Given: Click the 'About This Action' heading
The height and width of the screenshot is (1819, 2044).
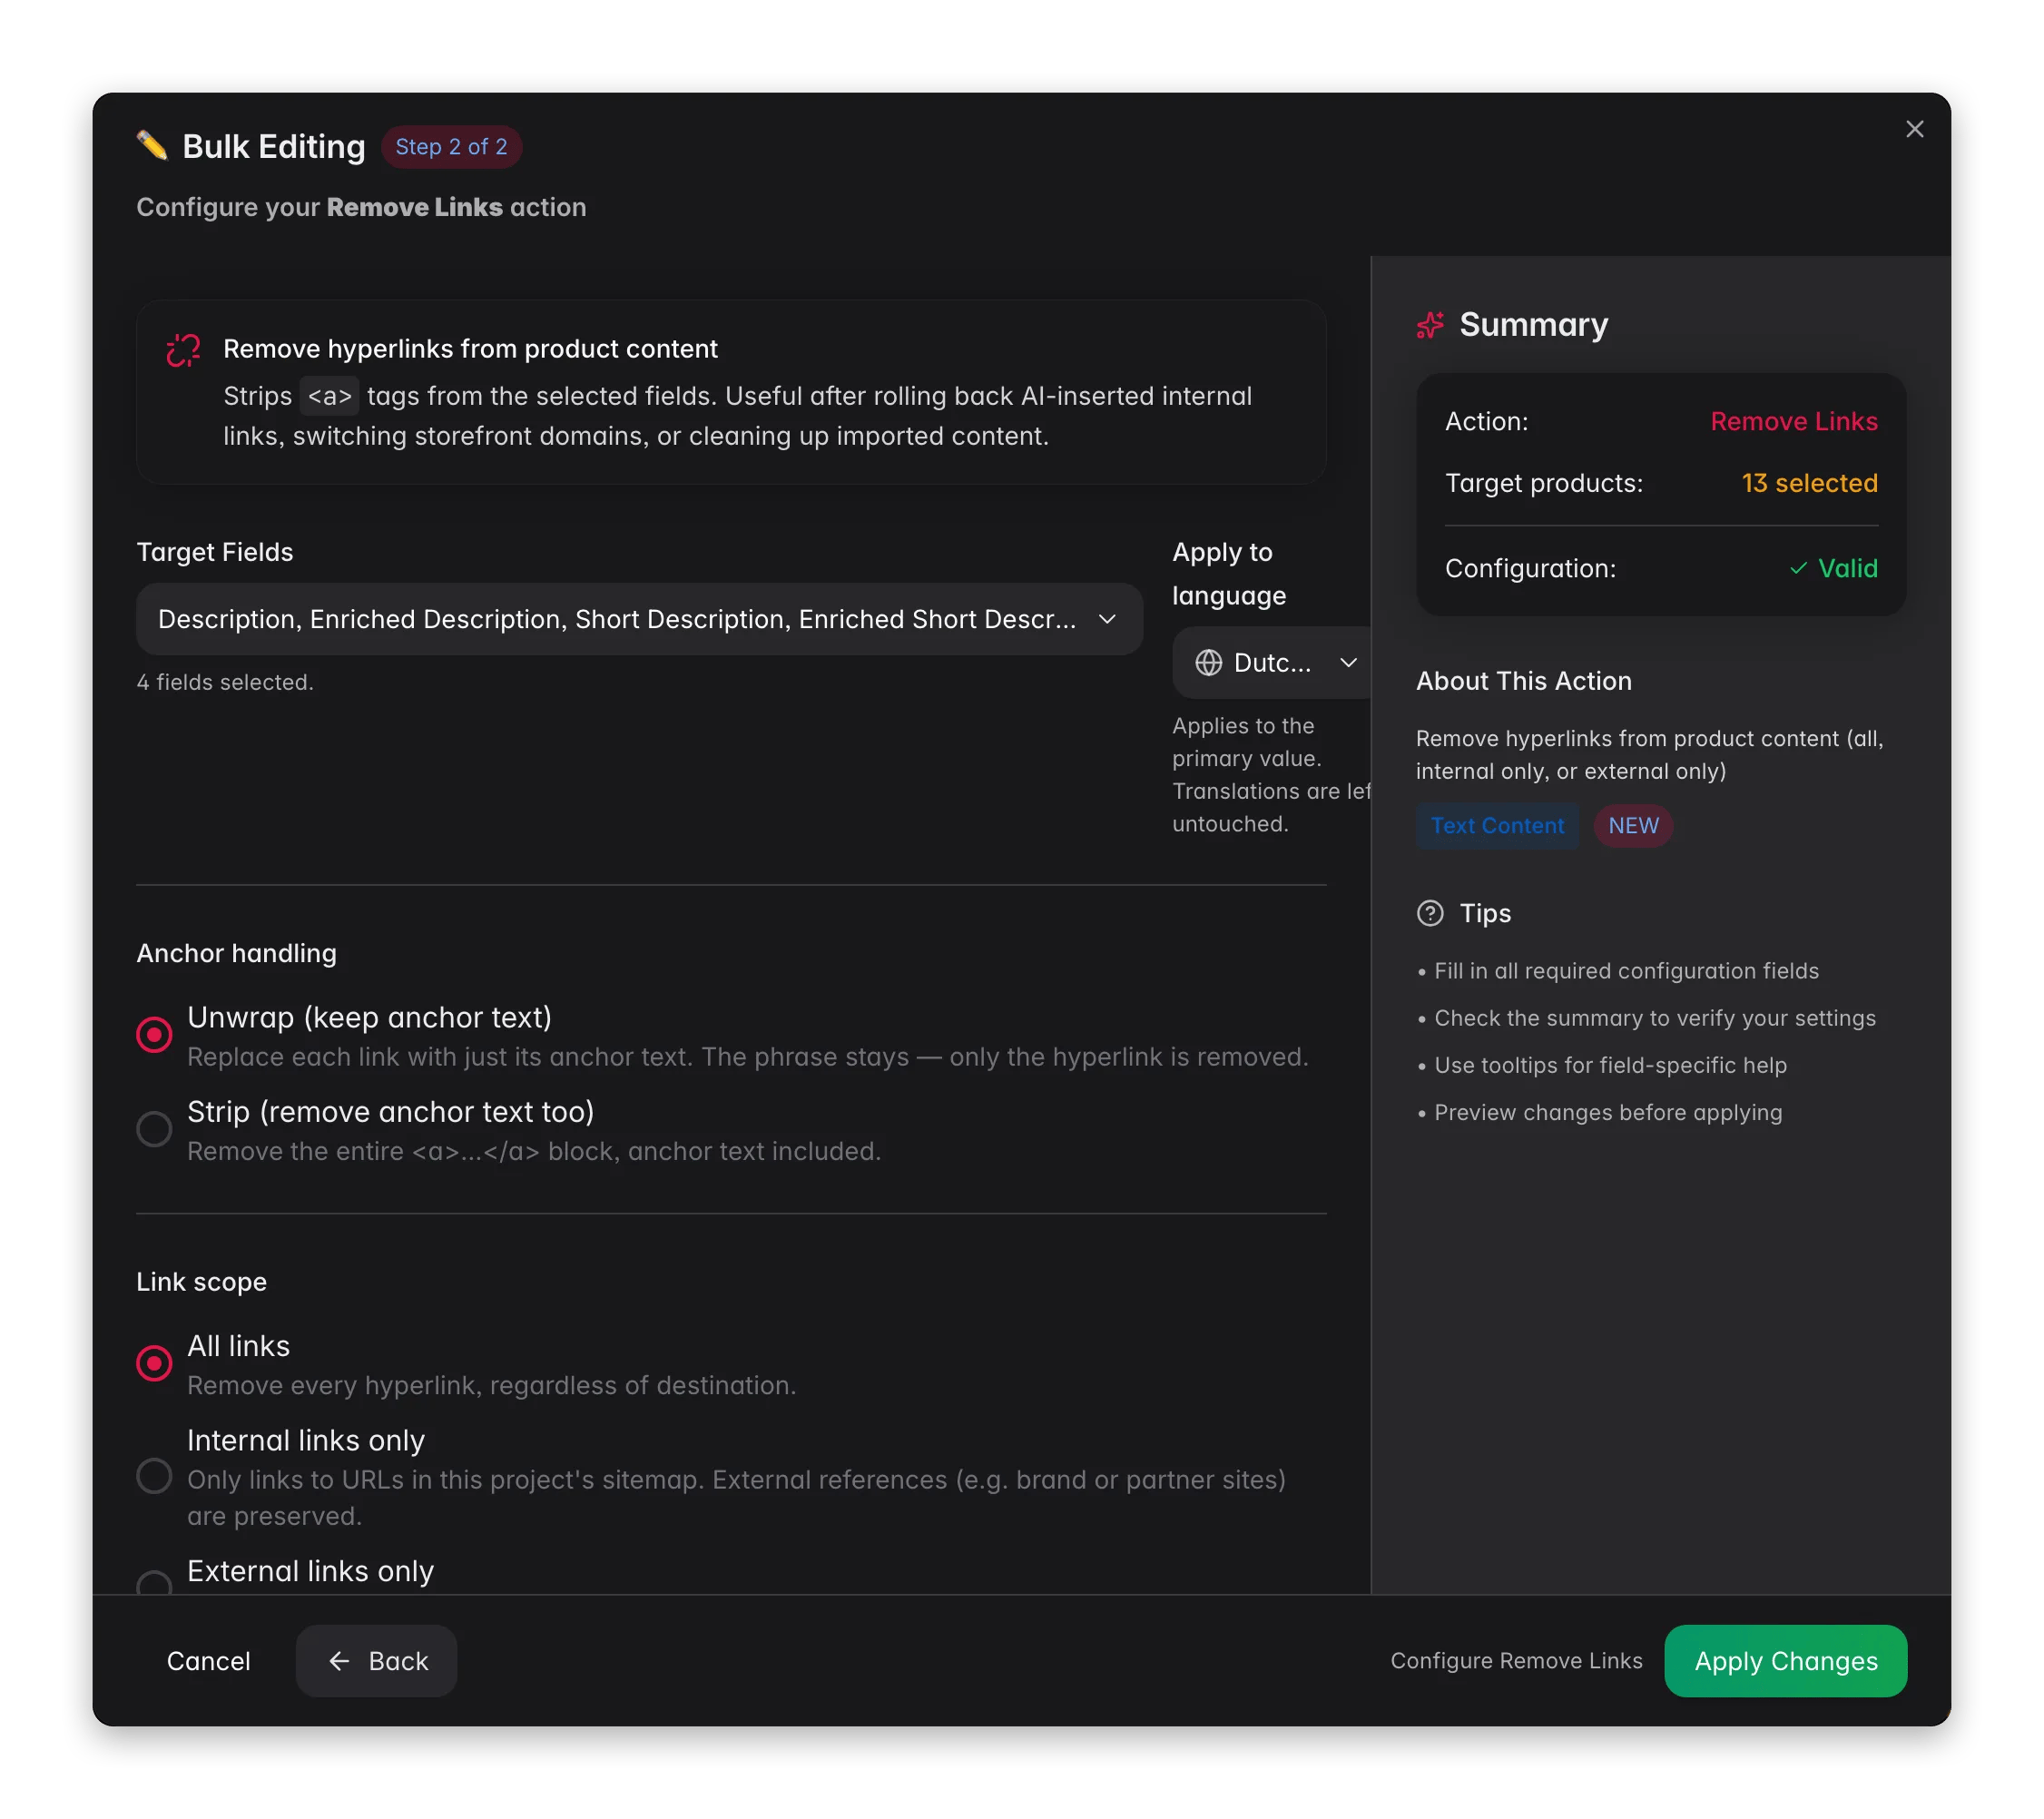Looking at the screenshot, I should point(1523,681).
